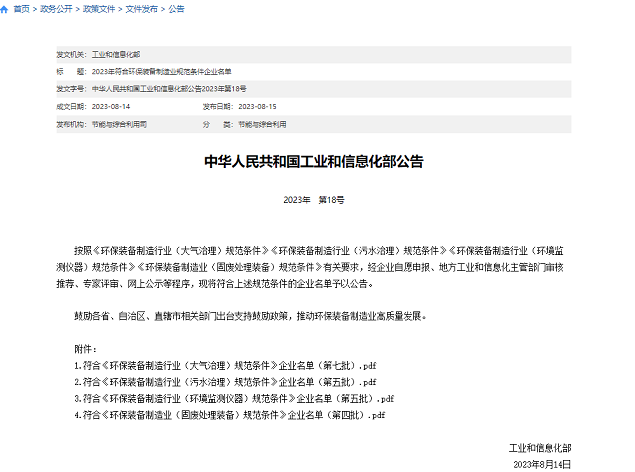Click paragraph starting 鼓励各省、自治区
635x472 pixels.
point(250,316)
